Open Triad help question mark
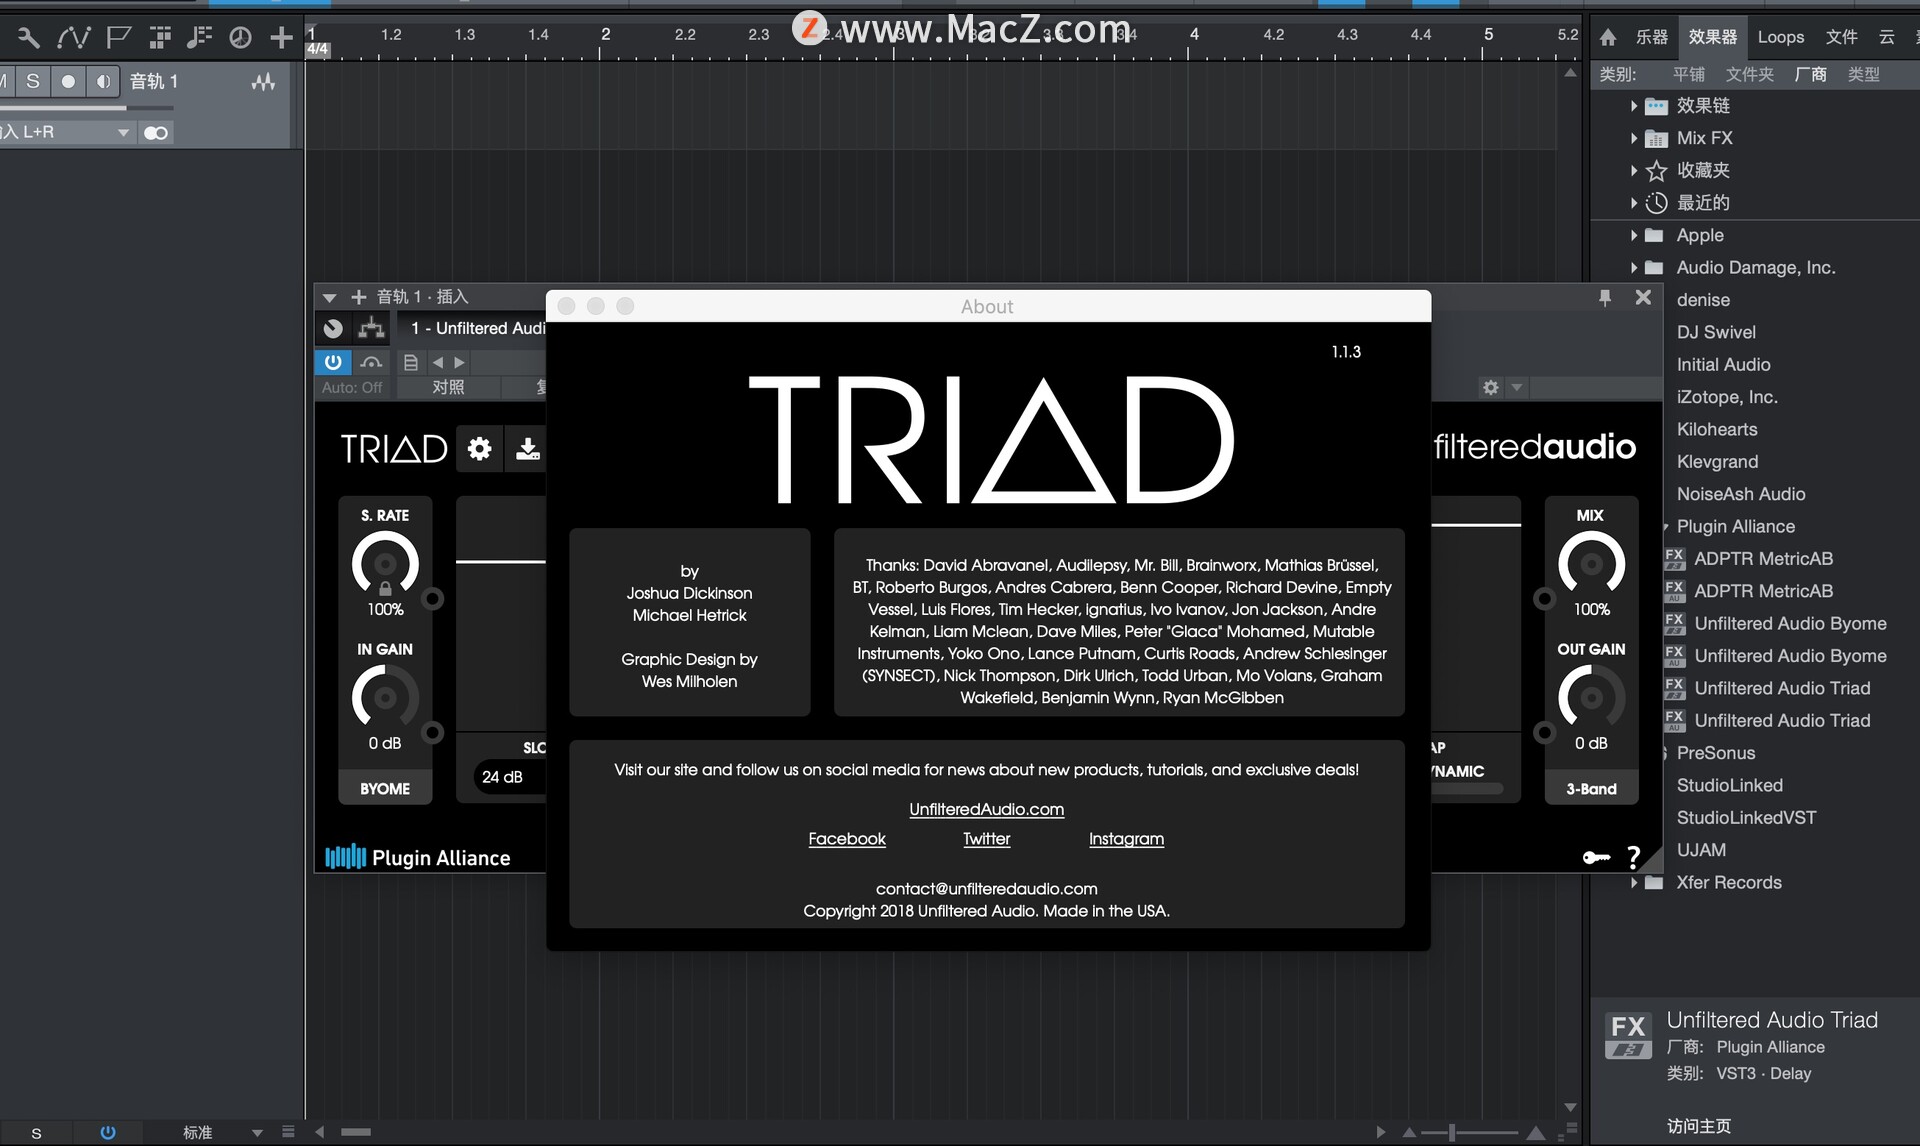The height and width of the screenshot is (1146, 1920). click(x=1634, y=857)
